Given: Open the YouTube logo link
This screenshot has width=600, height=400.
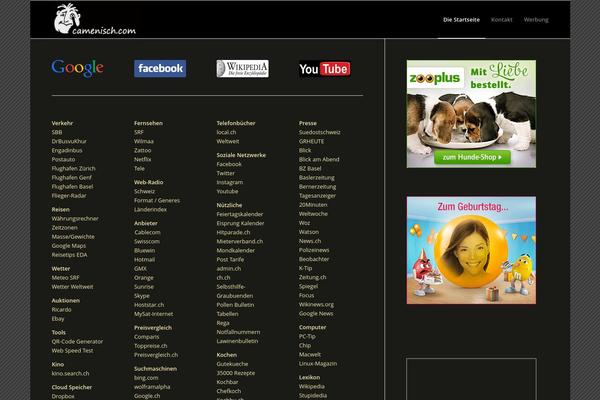Looking at the screenshot, I should pyautogui.click(x=324, y=69).
